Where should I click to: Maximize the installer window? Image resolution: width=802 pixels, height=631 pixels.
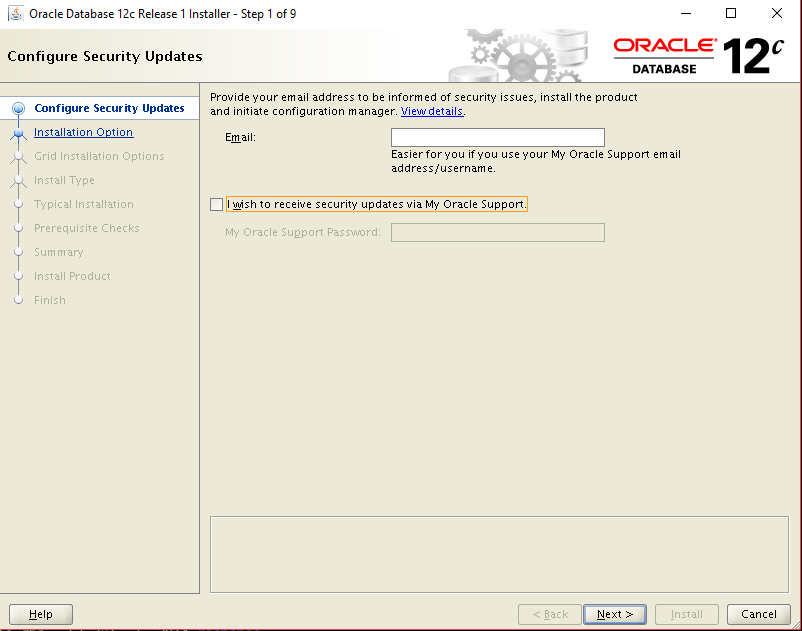731,13
